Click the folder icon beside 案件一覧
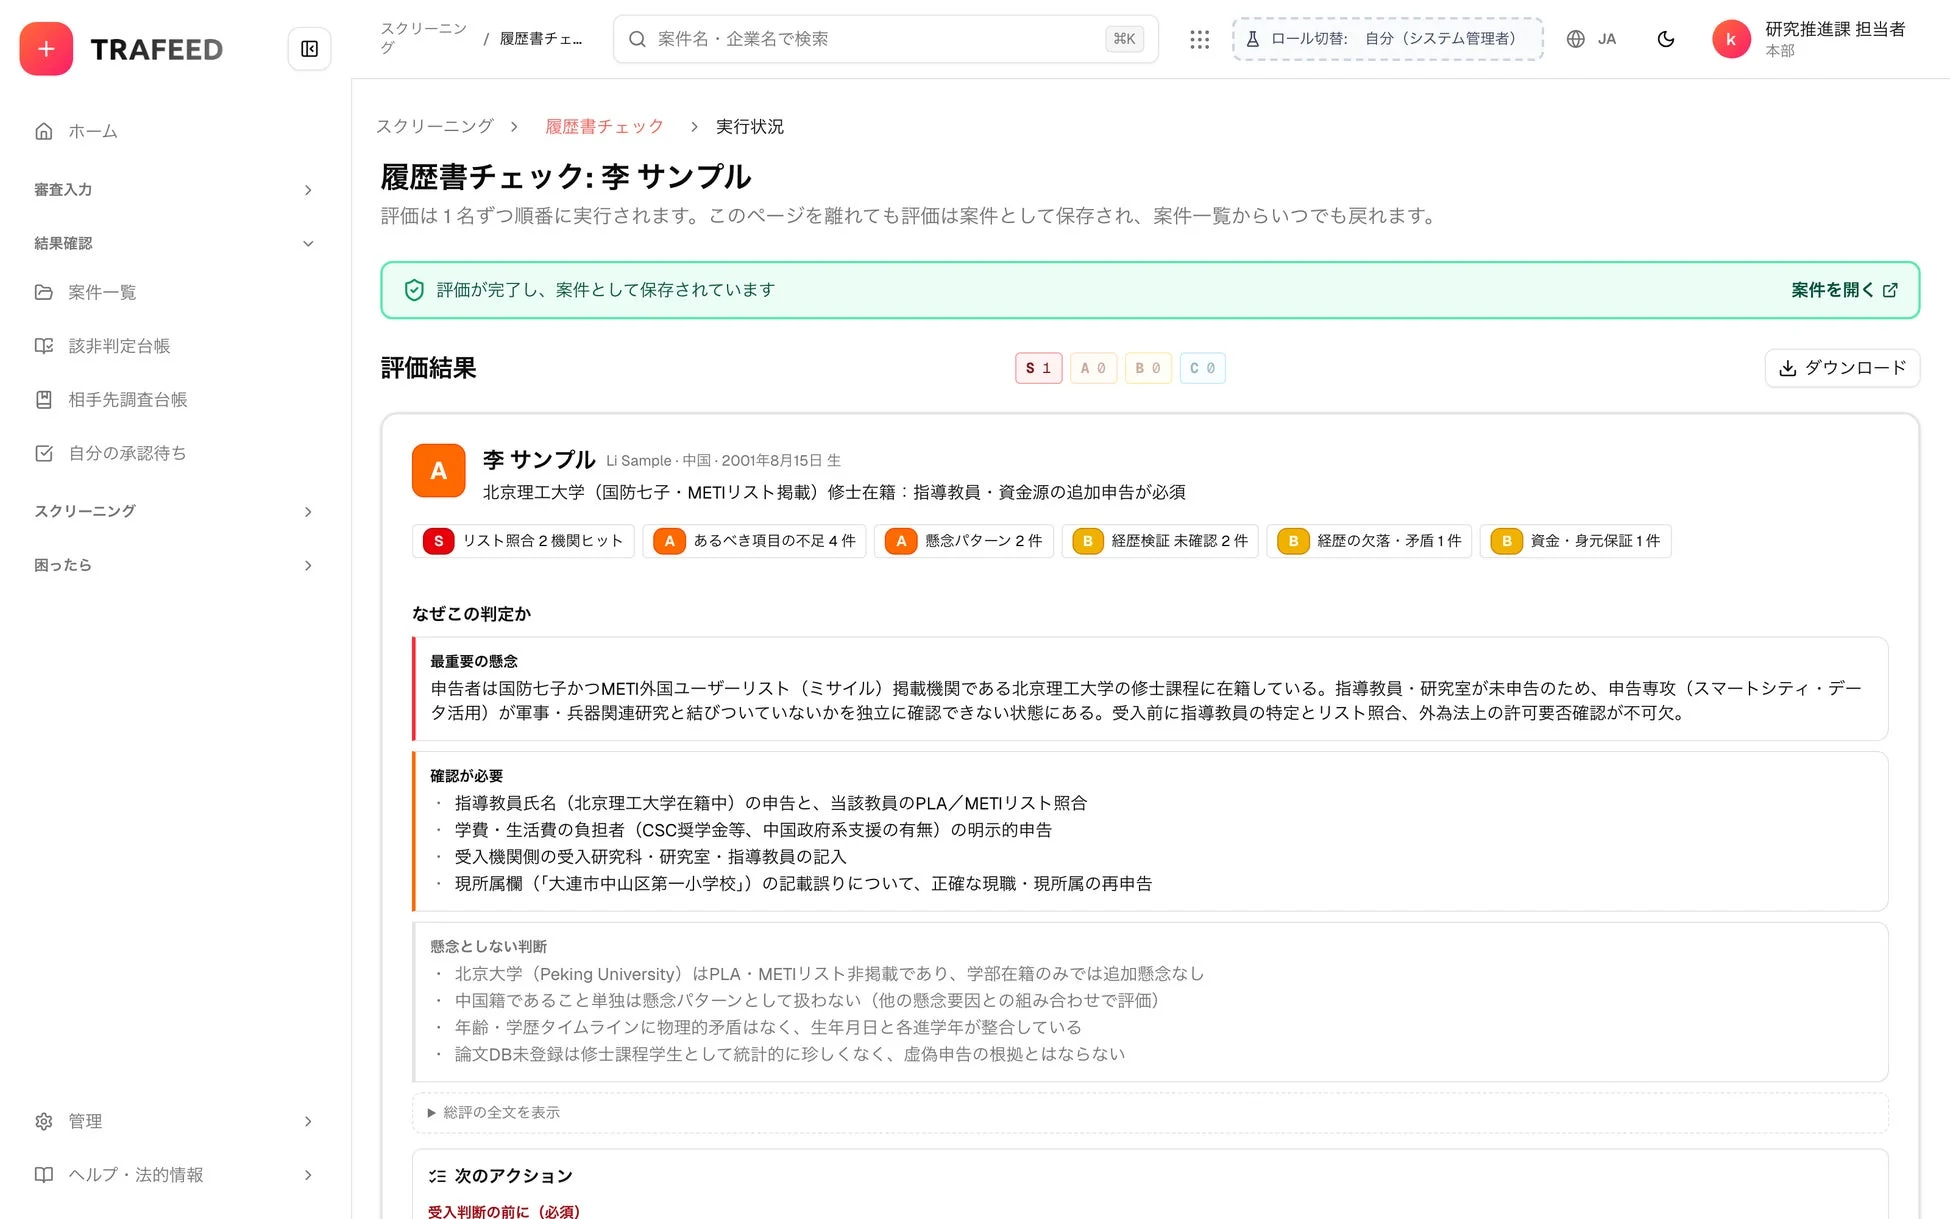 tap(44, 292)
